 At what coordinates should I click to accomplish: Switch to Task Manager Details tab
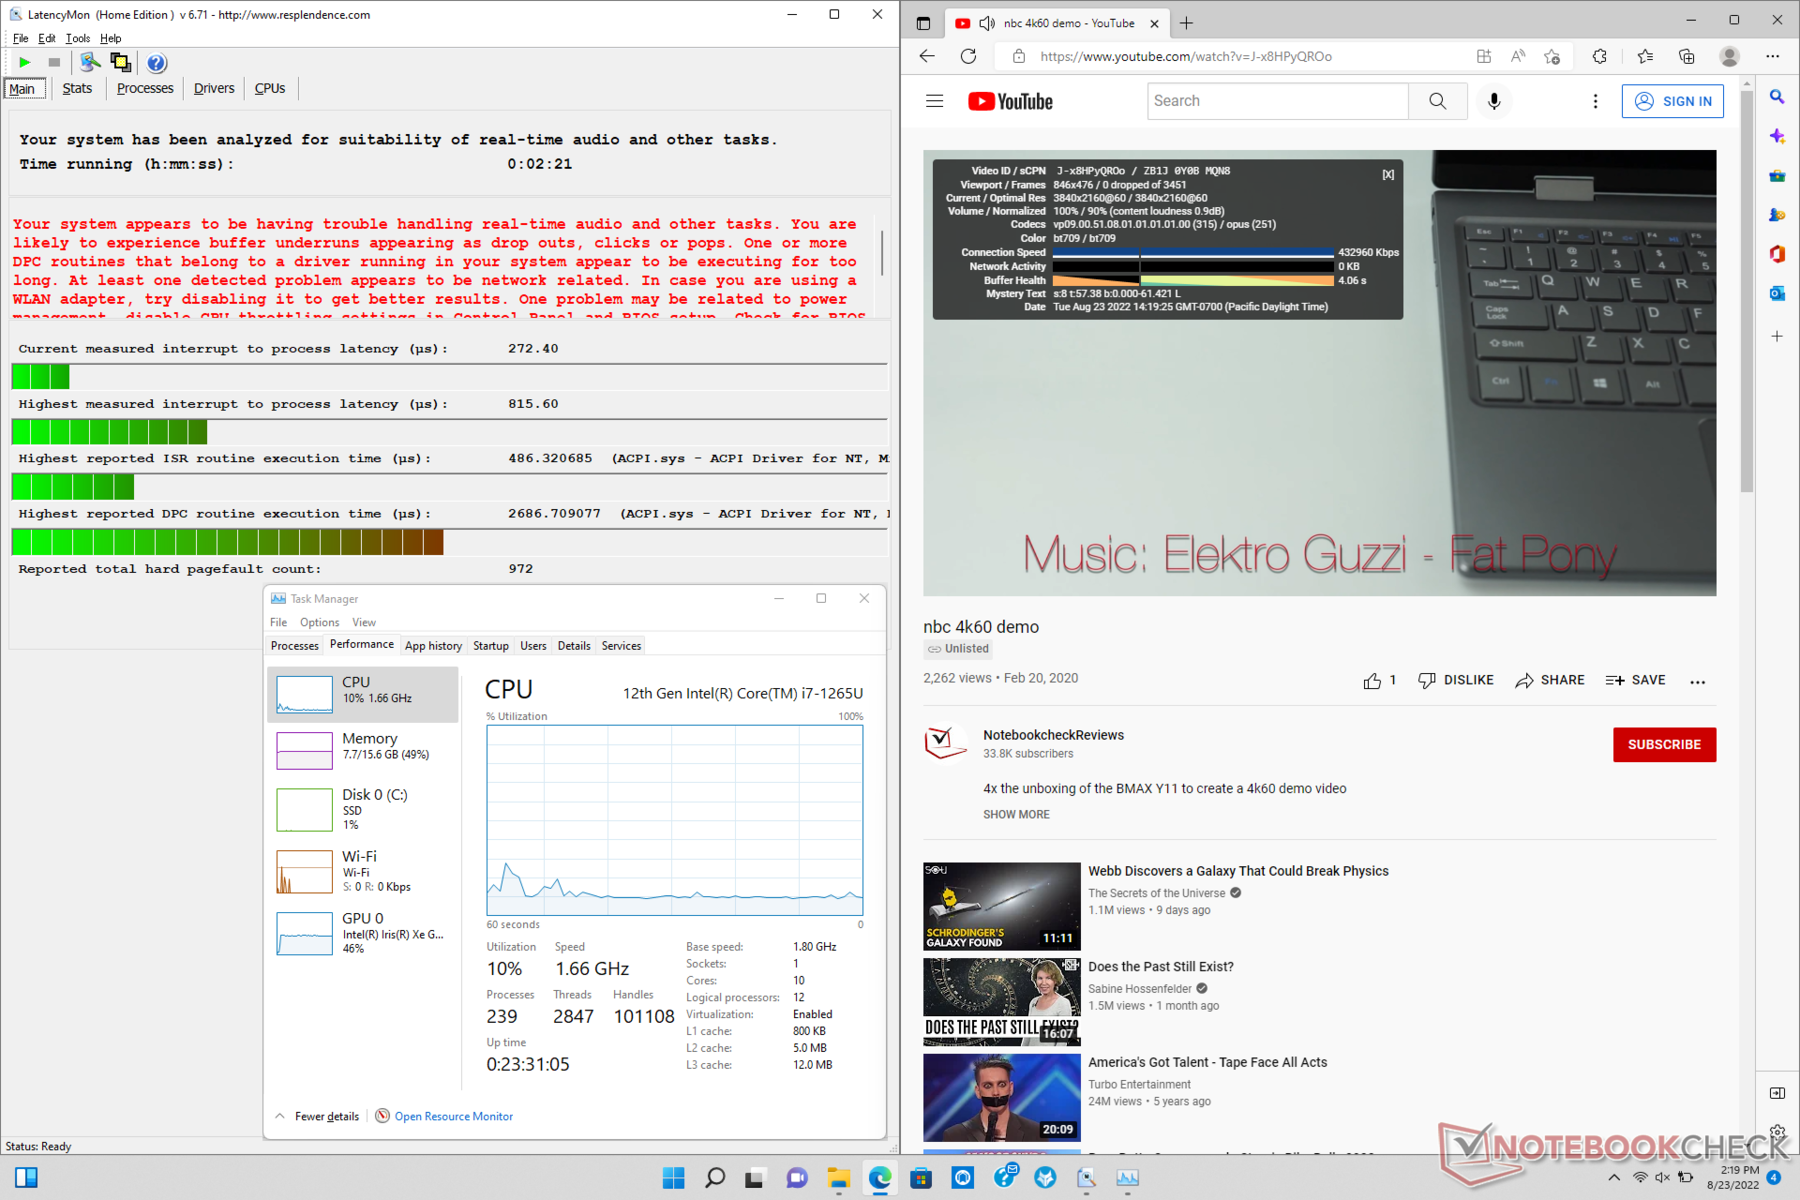(x=574, y=646)
